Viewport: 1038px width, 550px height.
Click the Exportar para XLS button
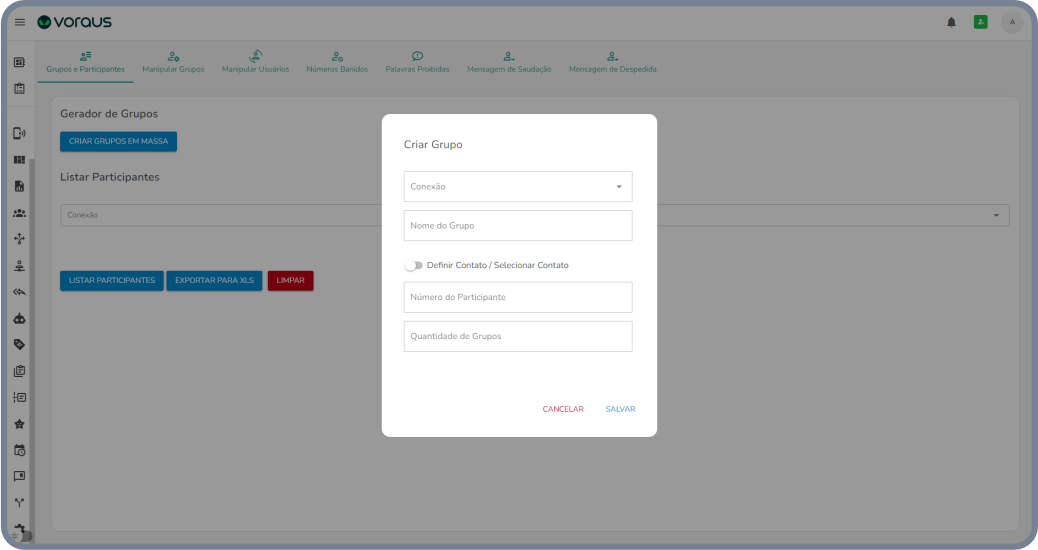point(214,281)
